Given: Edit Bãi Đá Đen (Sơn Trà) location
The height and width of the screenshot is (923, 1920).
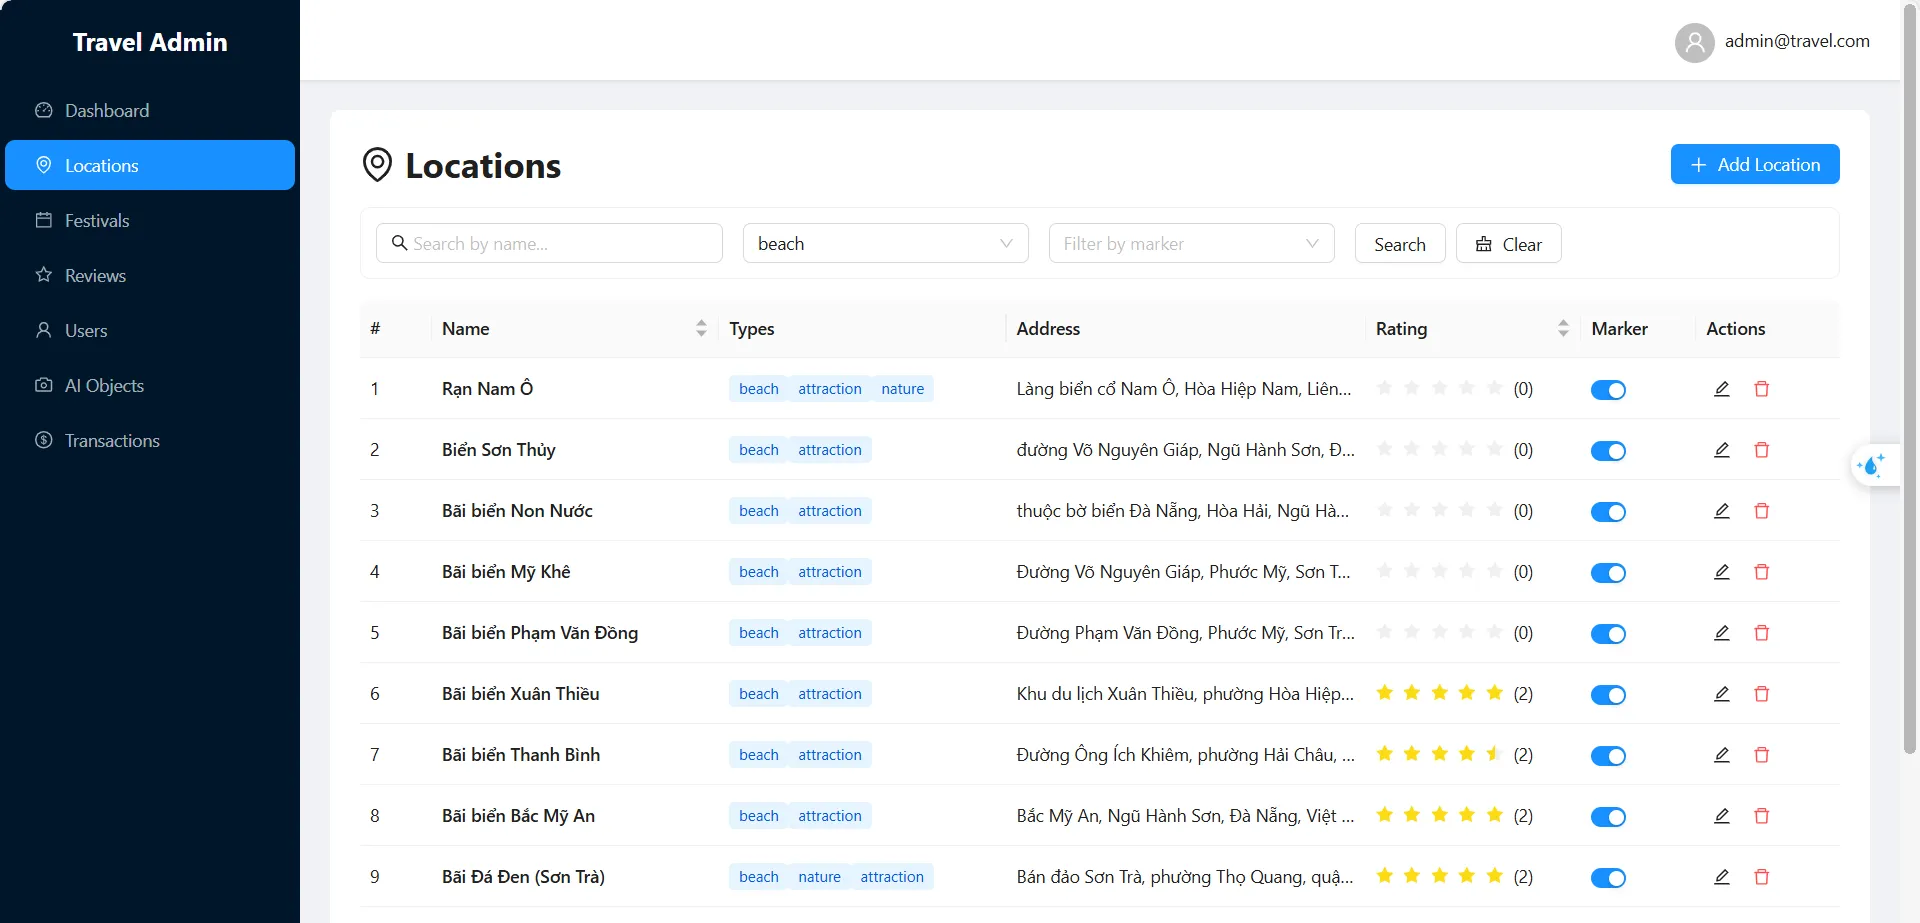Looking at the screenshot, I should (1722, 877).
